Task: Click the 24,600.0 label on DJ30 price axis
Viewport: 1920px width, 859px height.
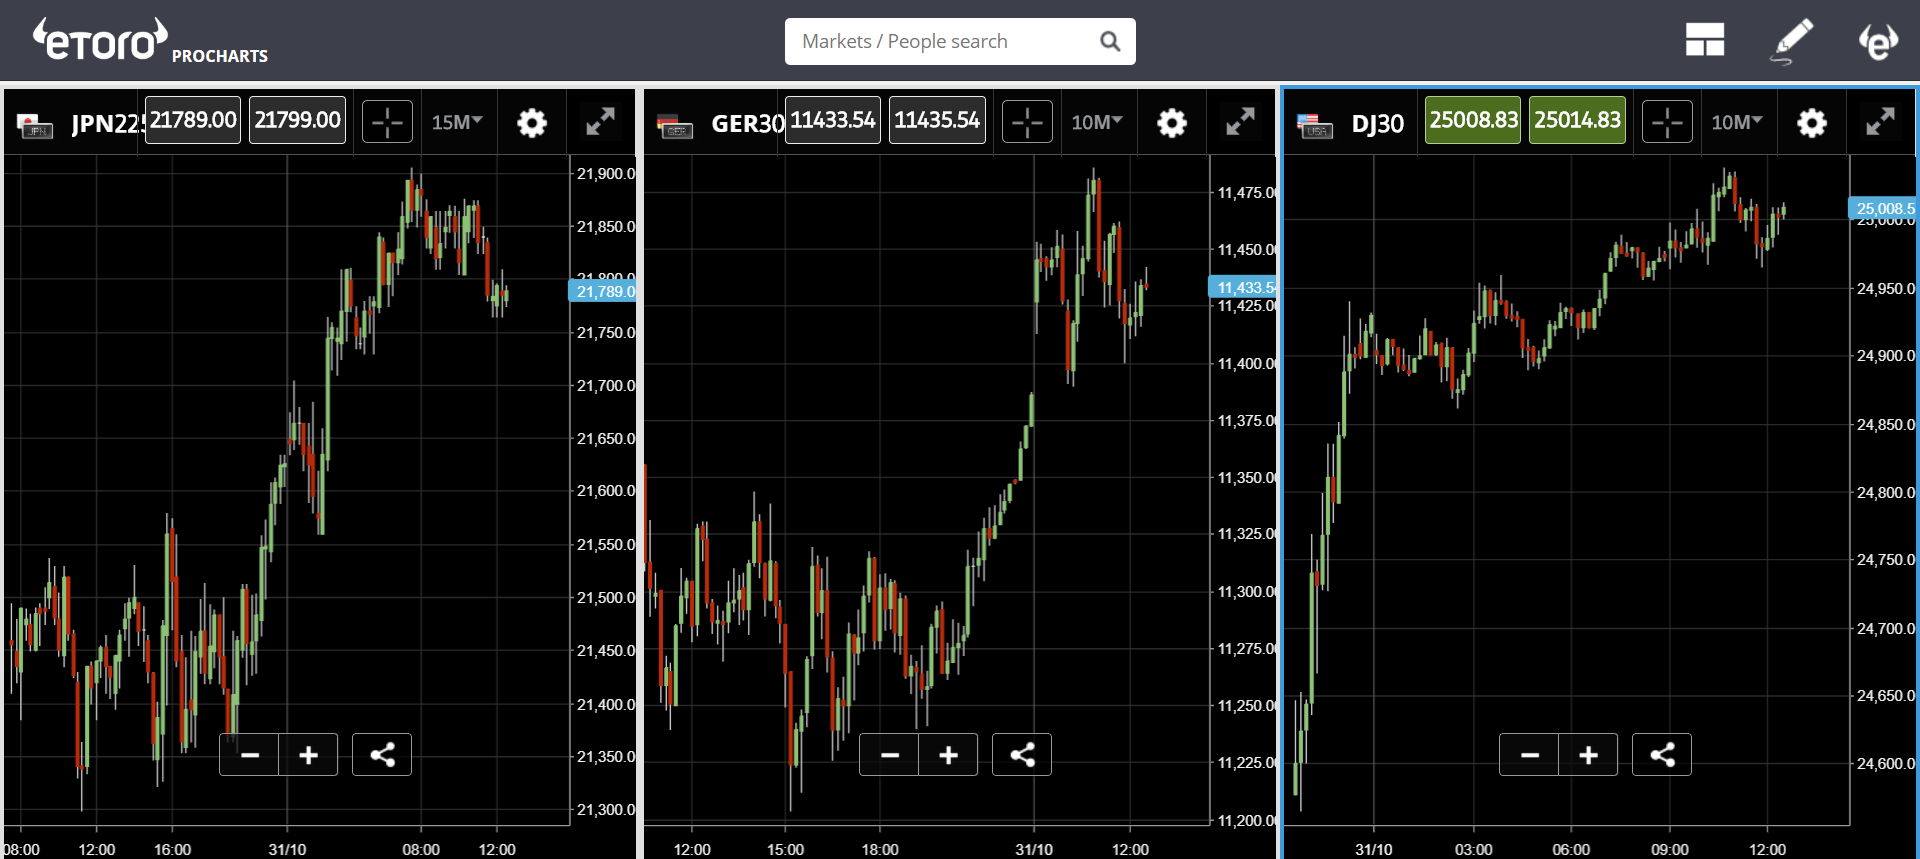Action: point(1886,763)
